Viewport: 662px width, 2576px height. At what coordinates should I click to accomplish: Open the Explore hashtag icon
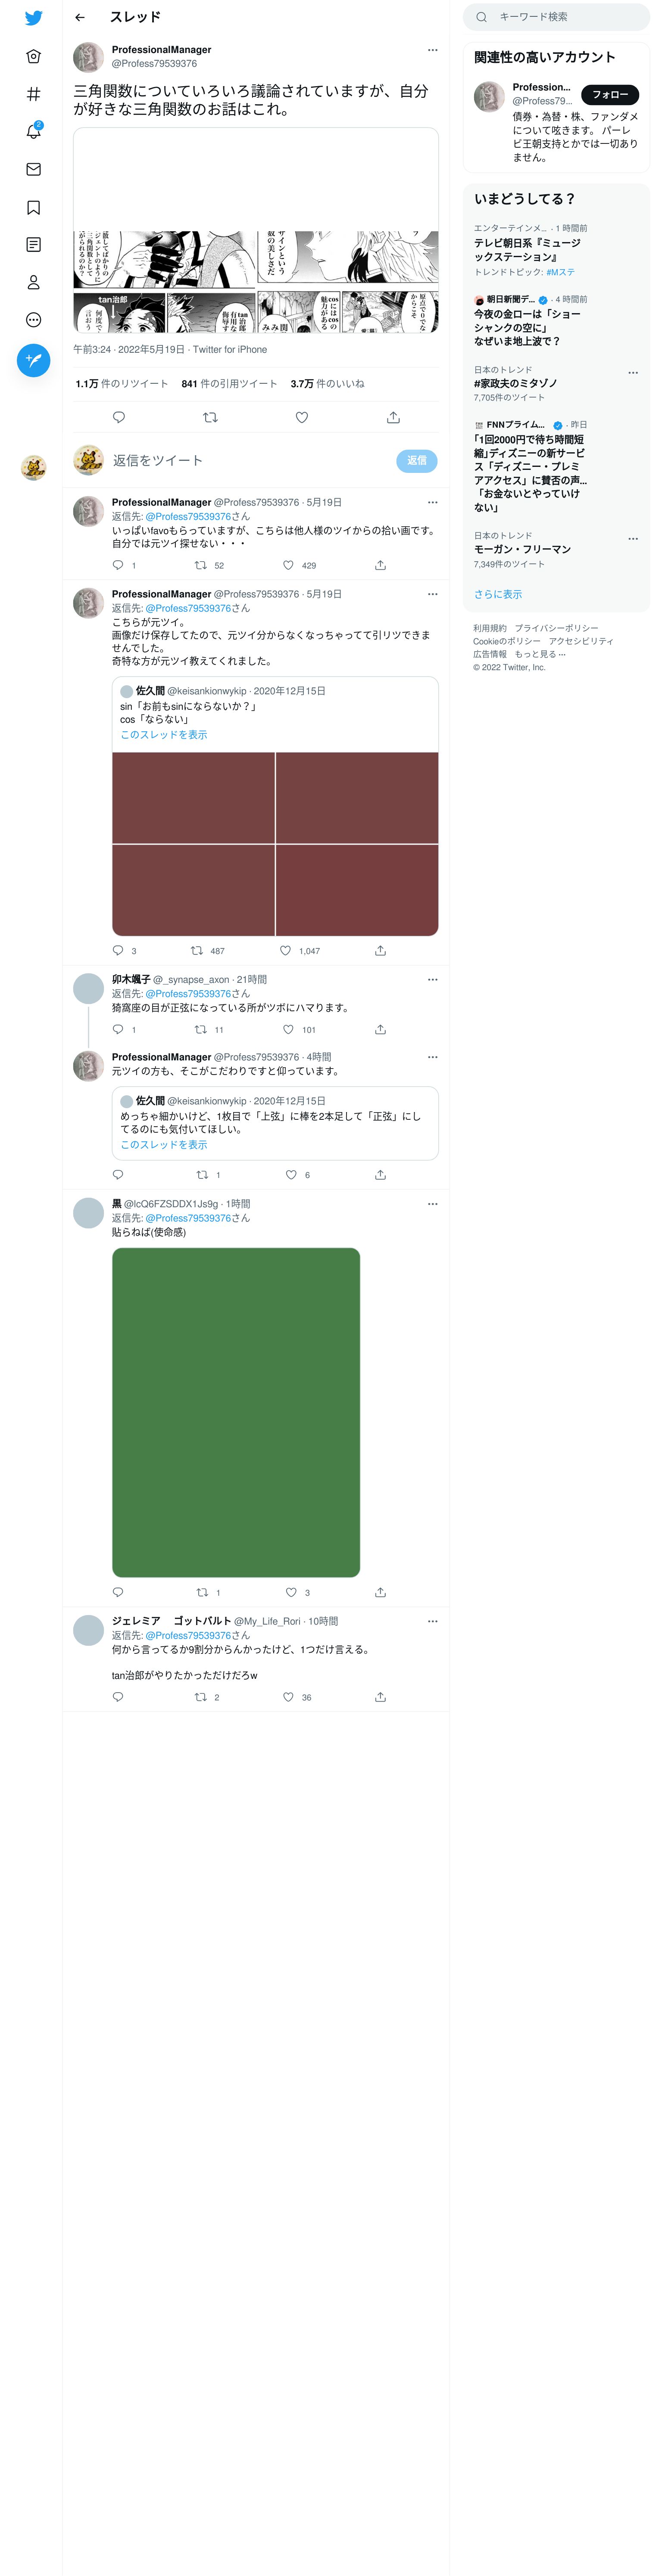(33, 94)
